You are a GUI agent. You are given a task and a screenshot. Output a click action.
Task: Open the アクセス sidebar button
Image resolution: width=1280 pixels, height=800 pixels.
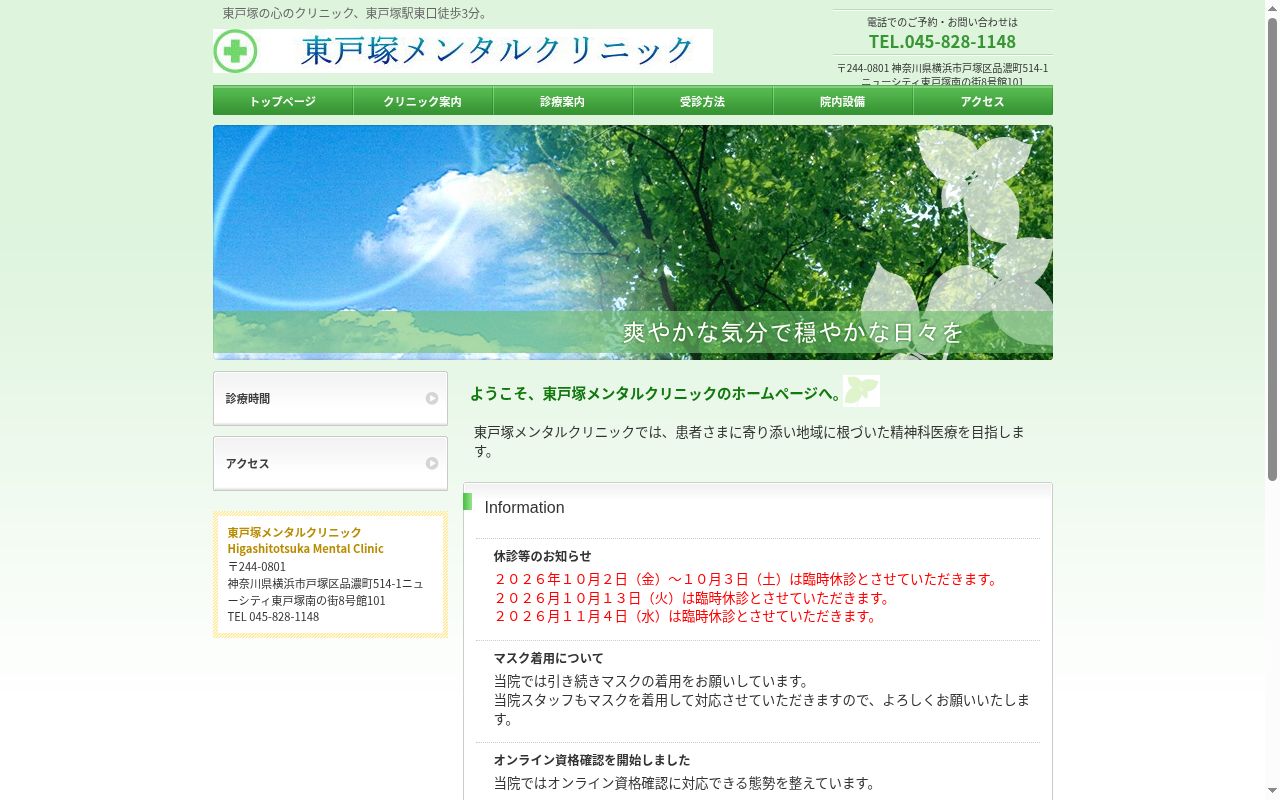pyautogui.click(x=330, y=463)
